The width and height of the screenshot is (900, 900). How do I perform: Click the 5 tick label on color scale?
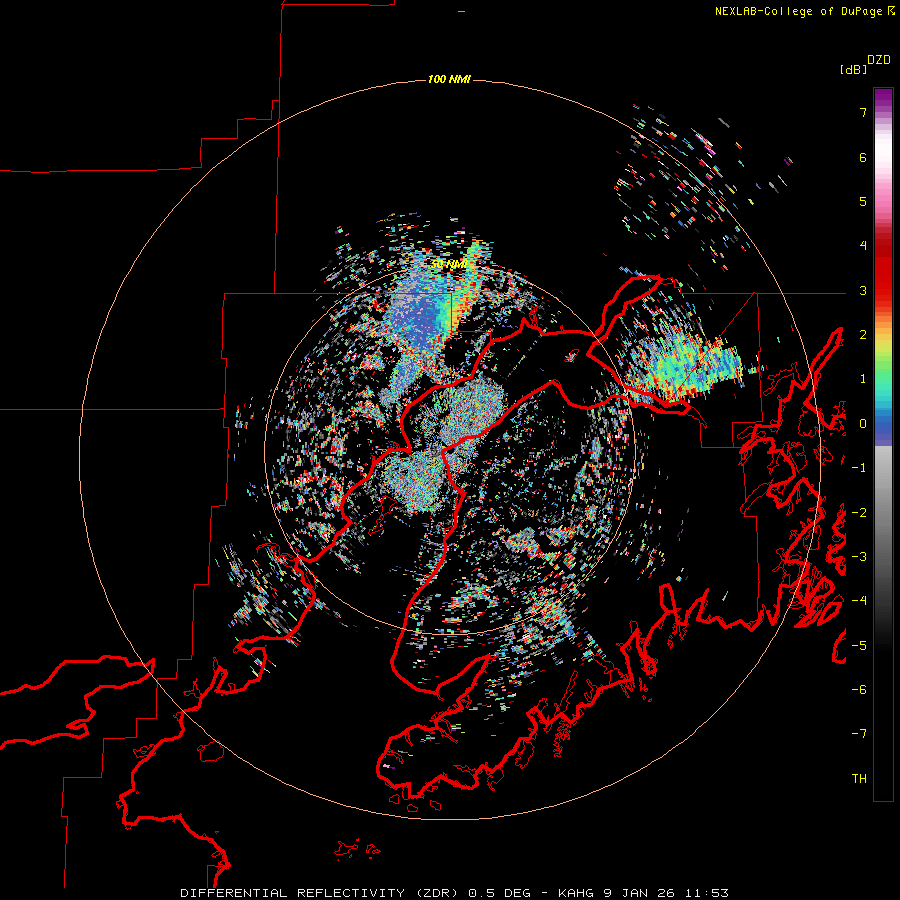click(863, 201)
